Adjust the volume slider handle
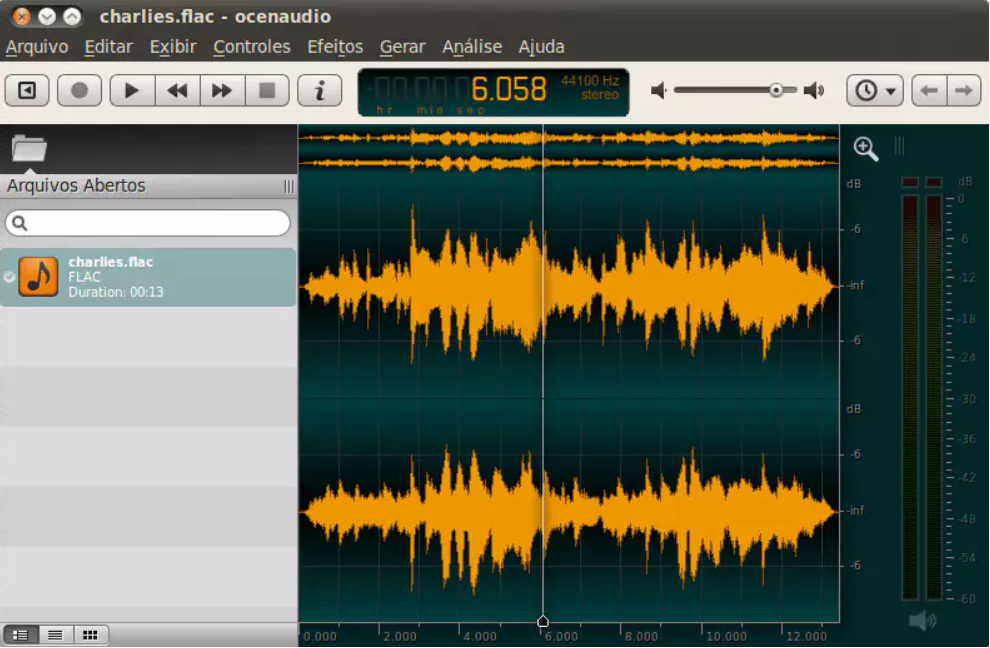 click(x=776, y=90)
